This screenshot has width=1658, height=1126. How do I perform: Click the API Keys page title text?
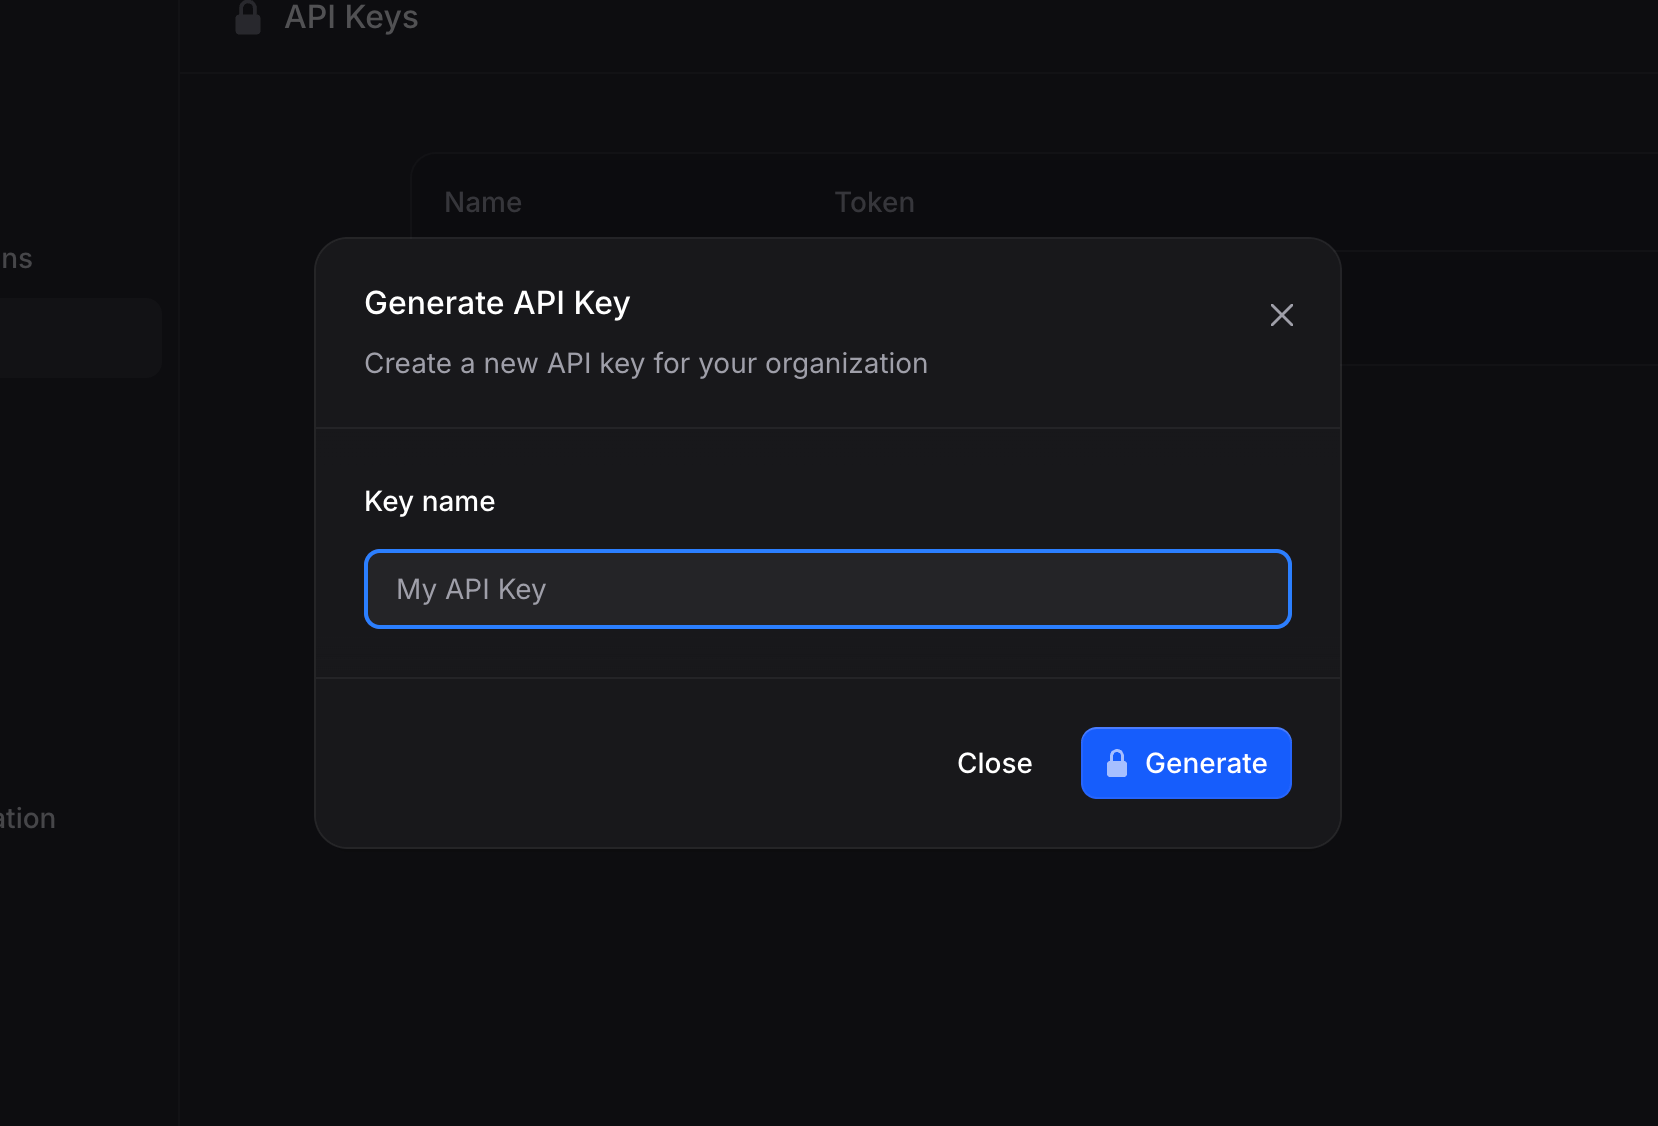click(x=351, y=17)
